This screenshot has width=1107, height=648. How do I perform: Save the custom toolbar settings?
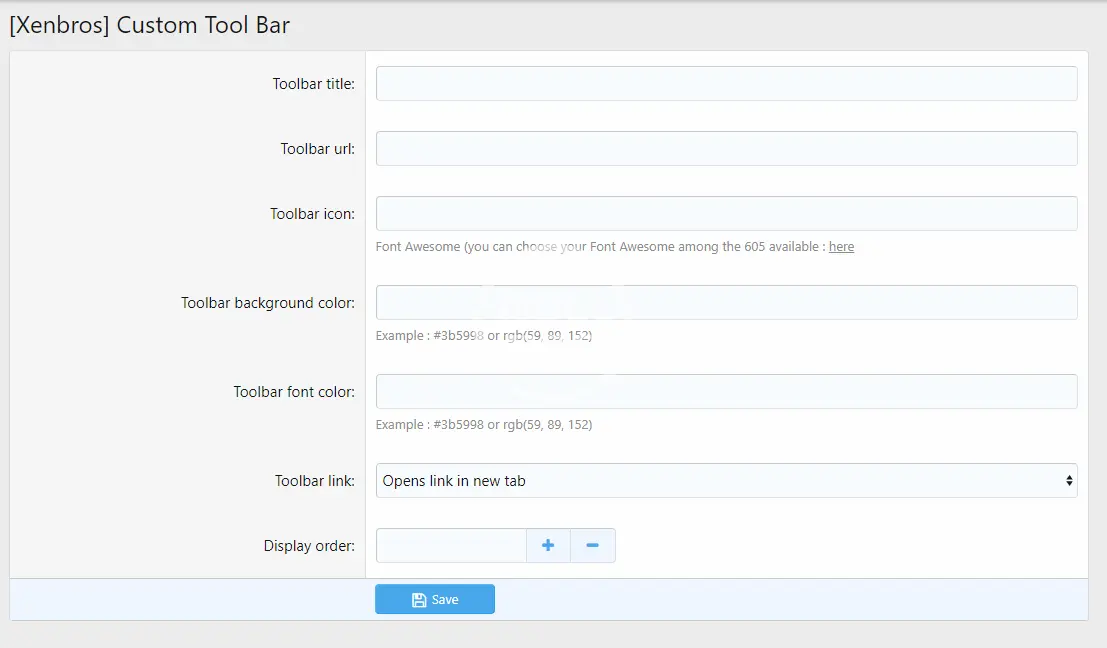[x=435, y=599]
